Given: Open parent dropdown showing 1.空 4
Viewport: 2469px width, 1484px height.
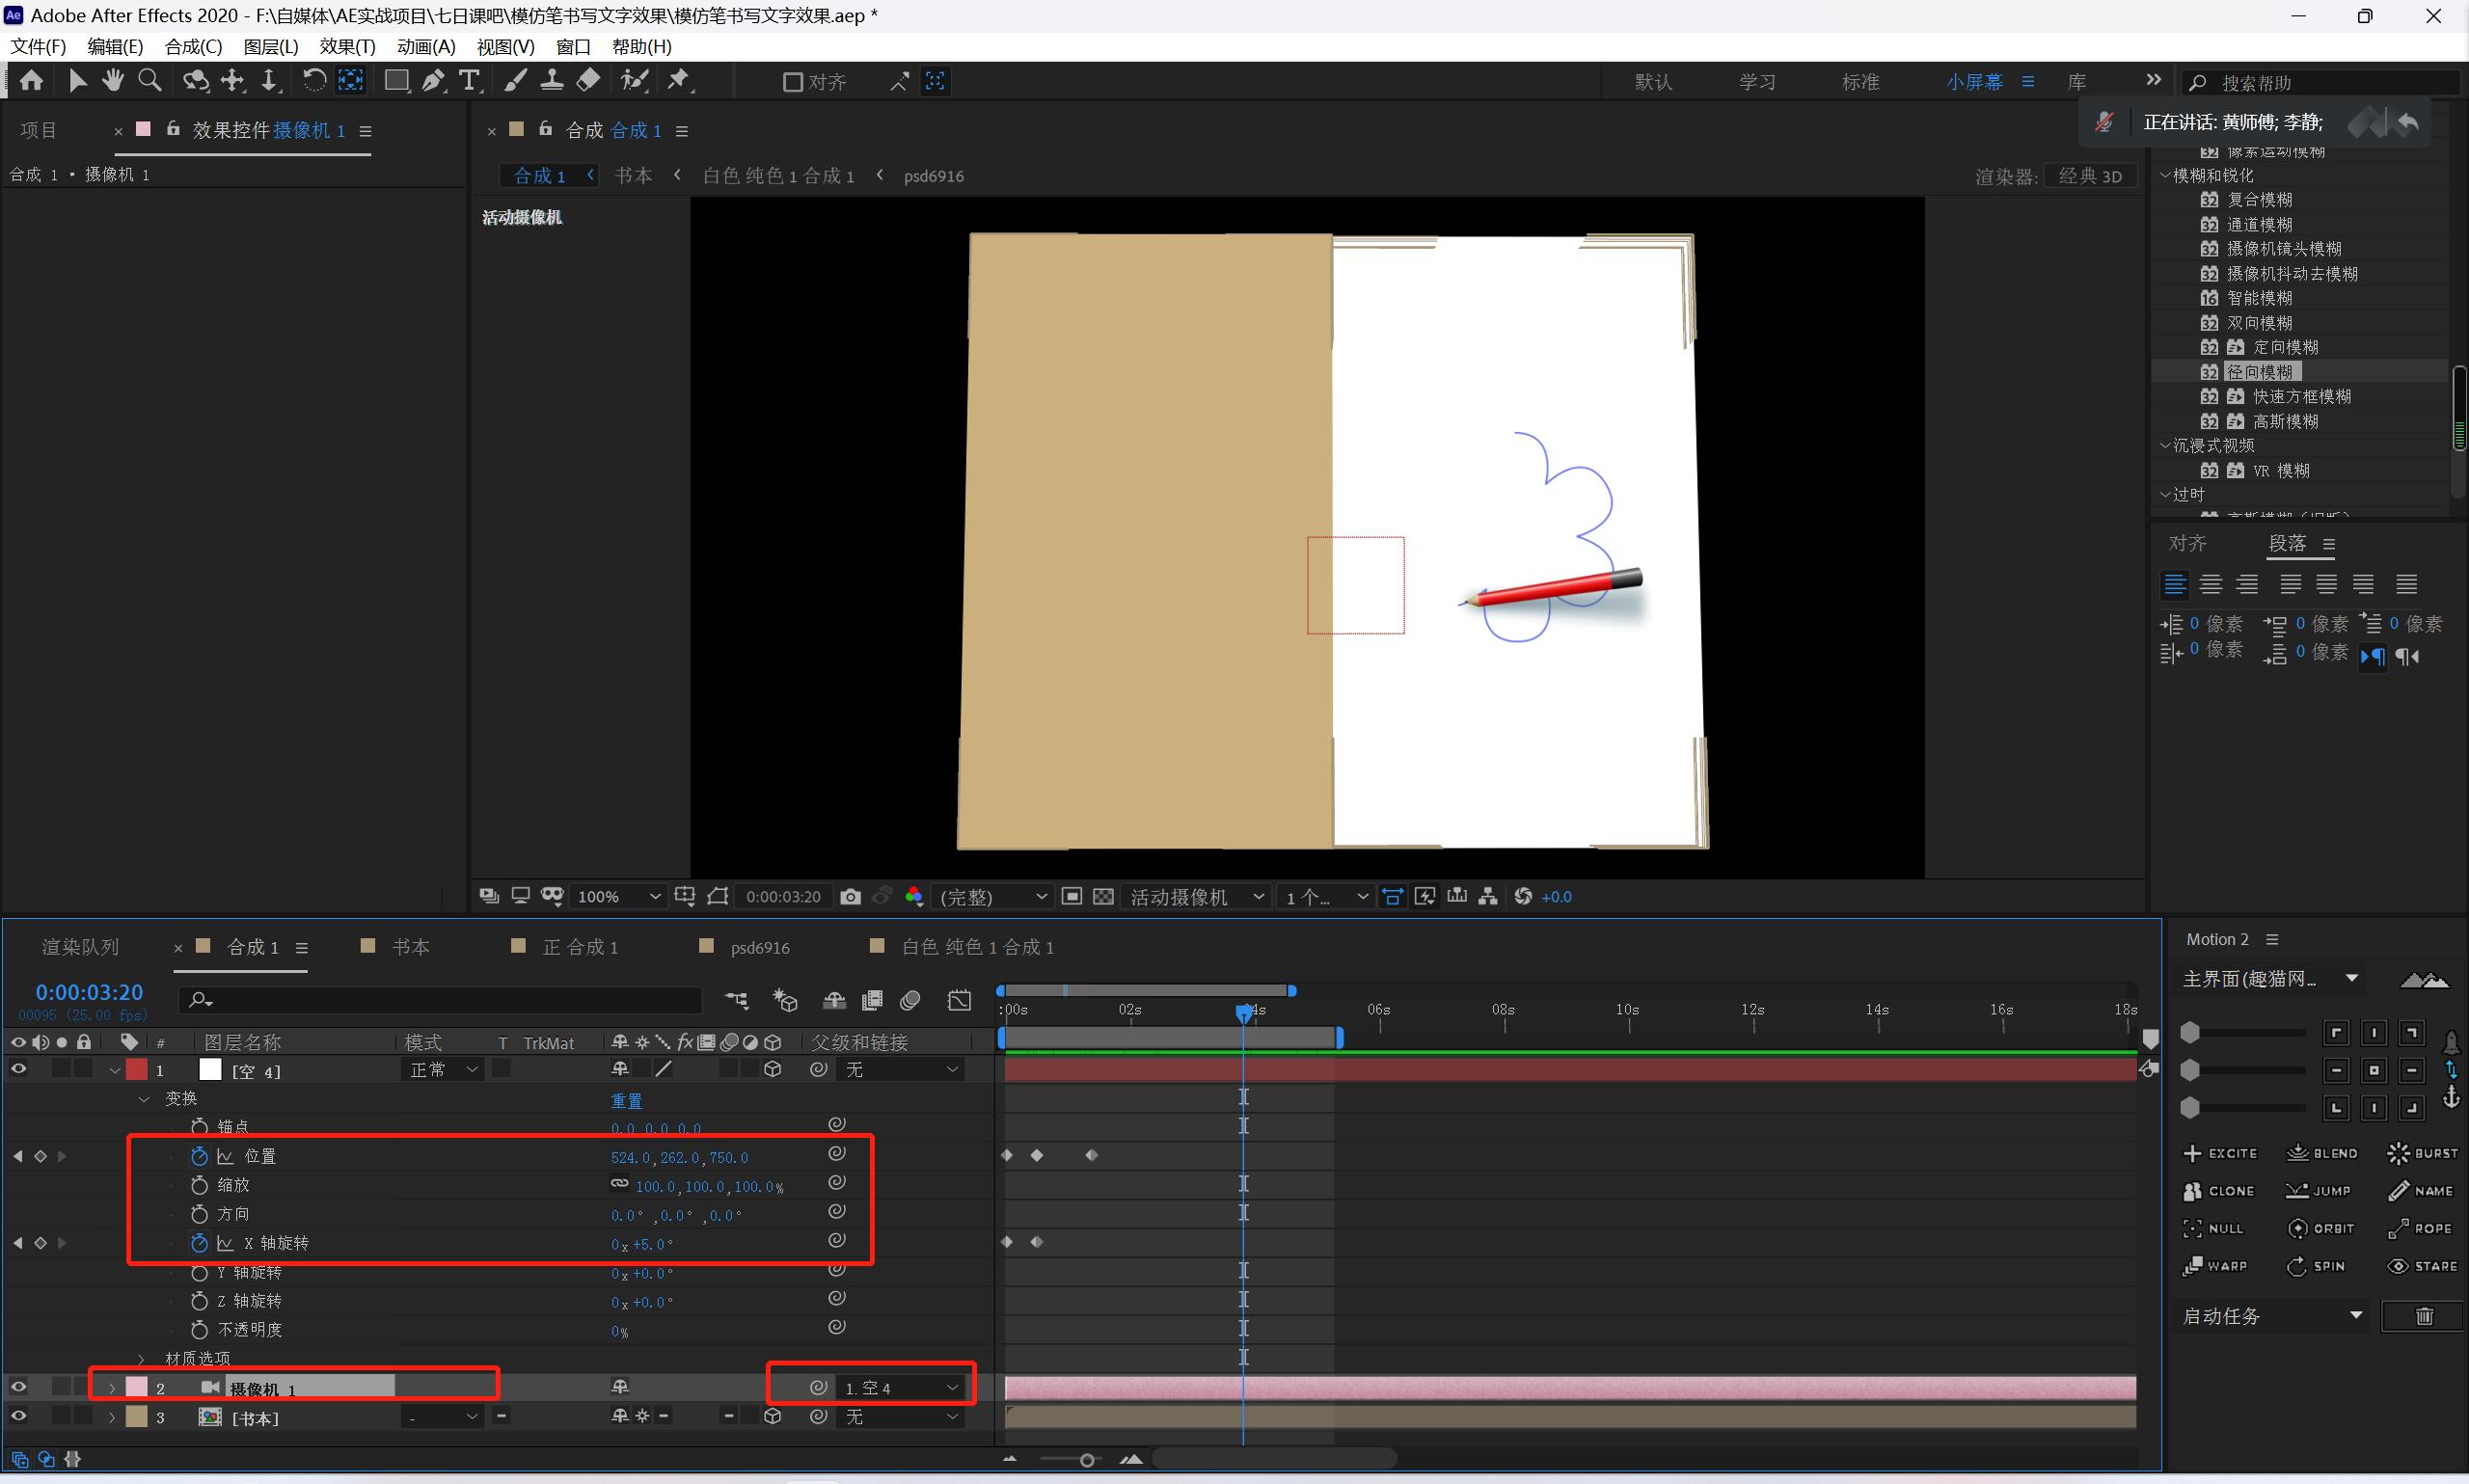Looking at the screenshot, I should pyautogui.click(x=900, y=1388).
